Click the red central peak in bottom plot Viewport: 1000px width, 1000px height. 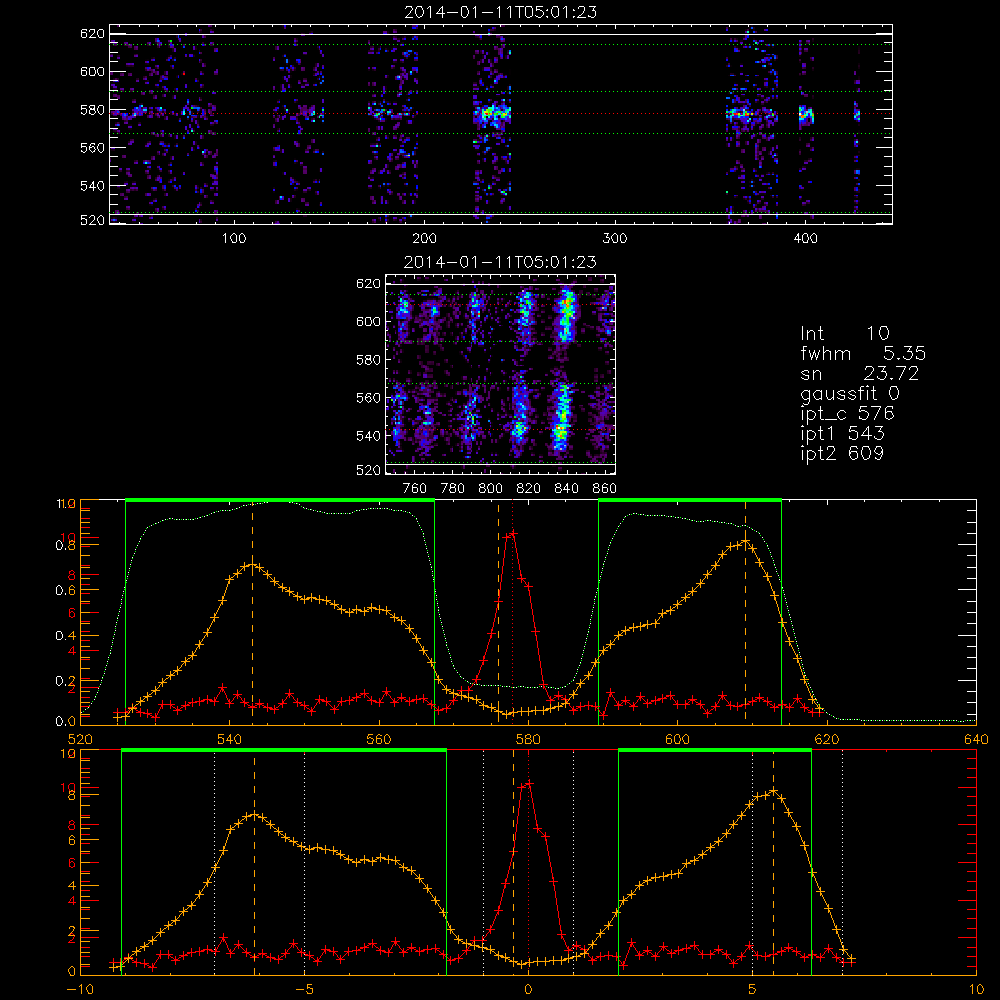[527, 784]
